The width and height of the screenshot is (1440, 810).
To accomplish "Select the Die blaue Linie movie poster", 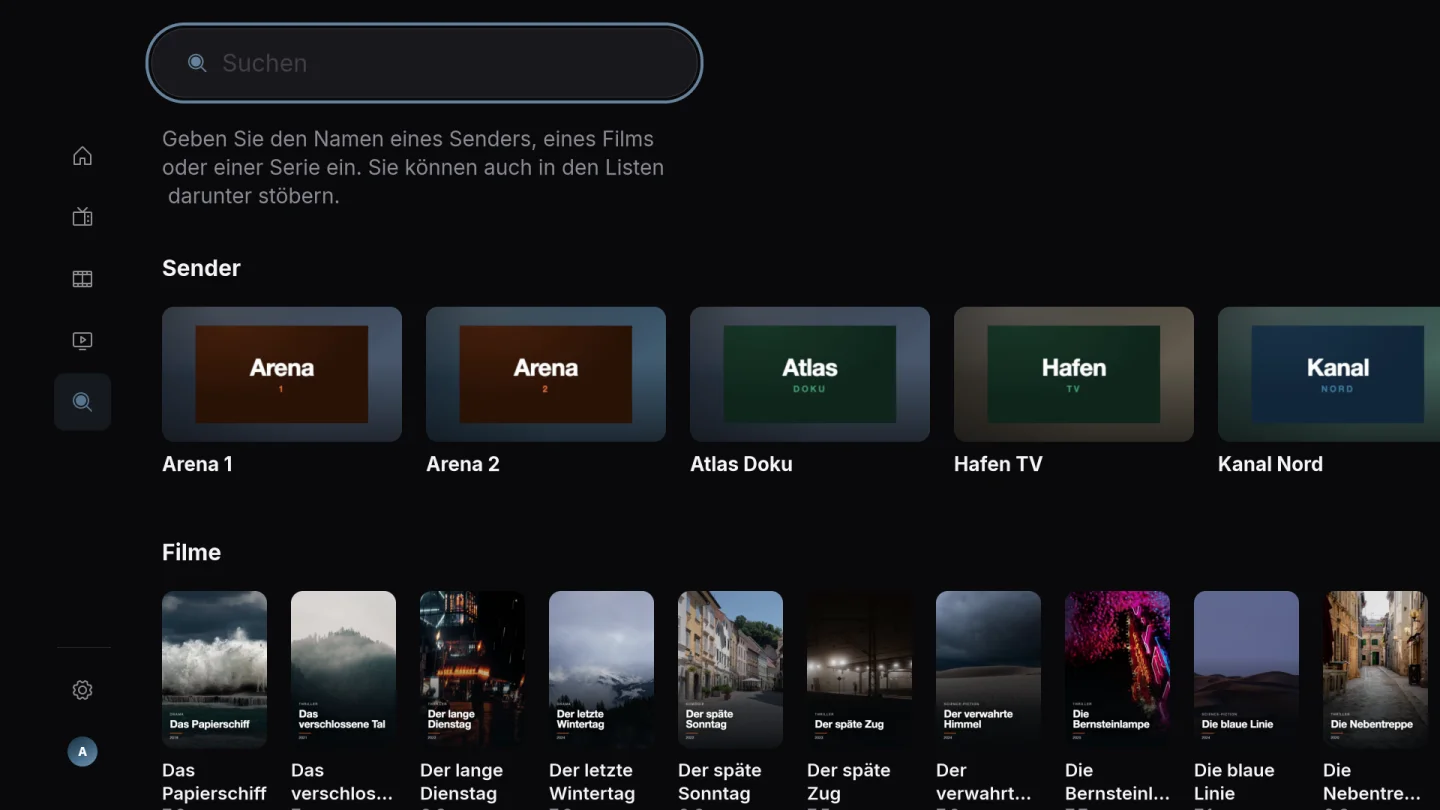I will tap(1246, 669).
